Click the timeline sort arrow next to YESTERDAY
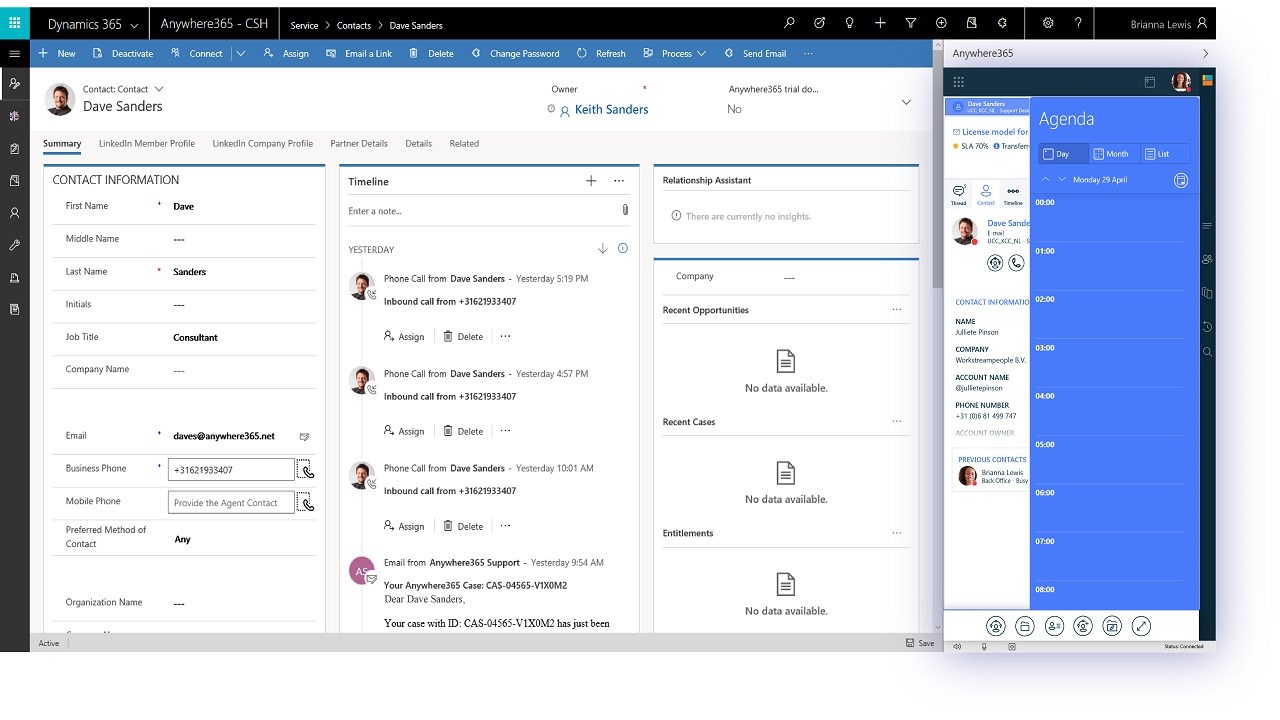Screen dimensions: 1280x720 602,249
